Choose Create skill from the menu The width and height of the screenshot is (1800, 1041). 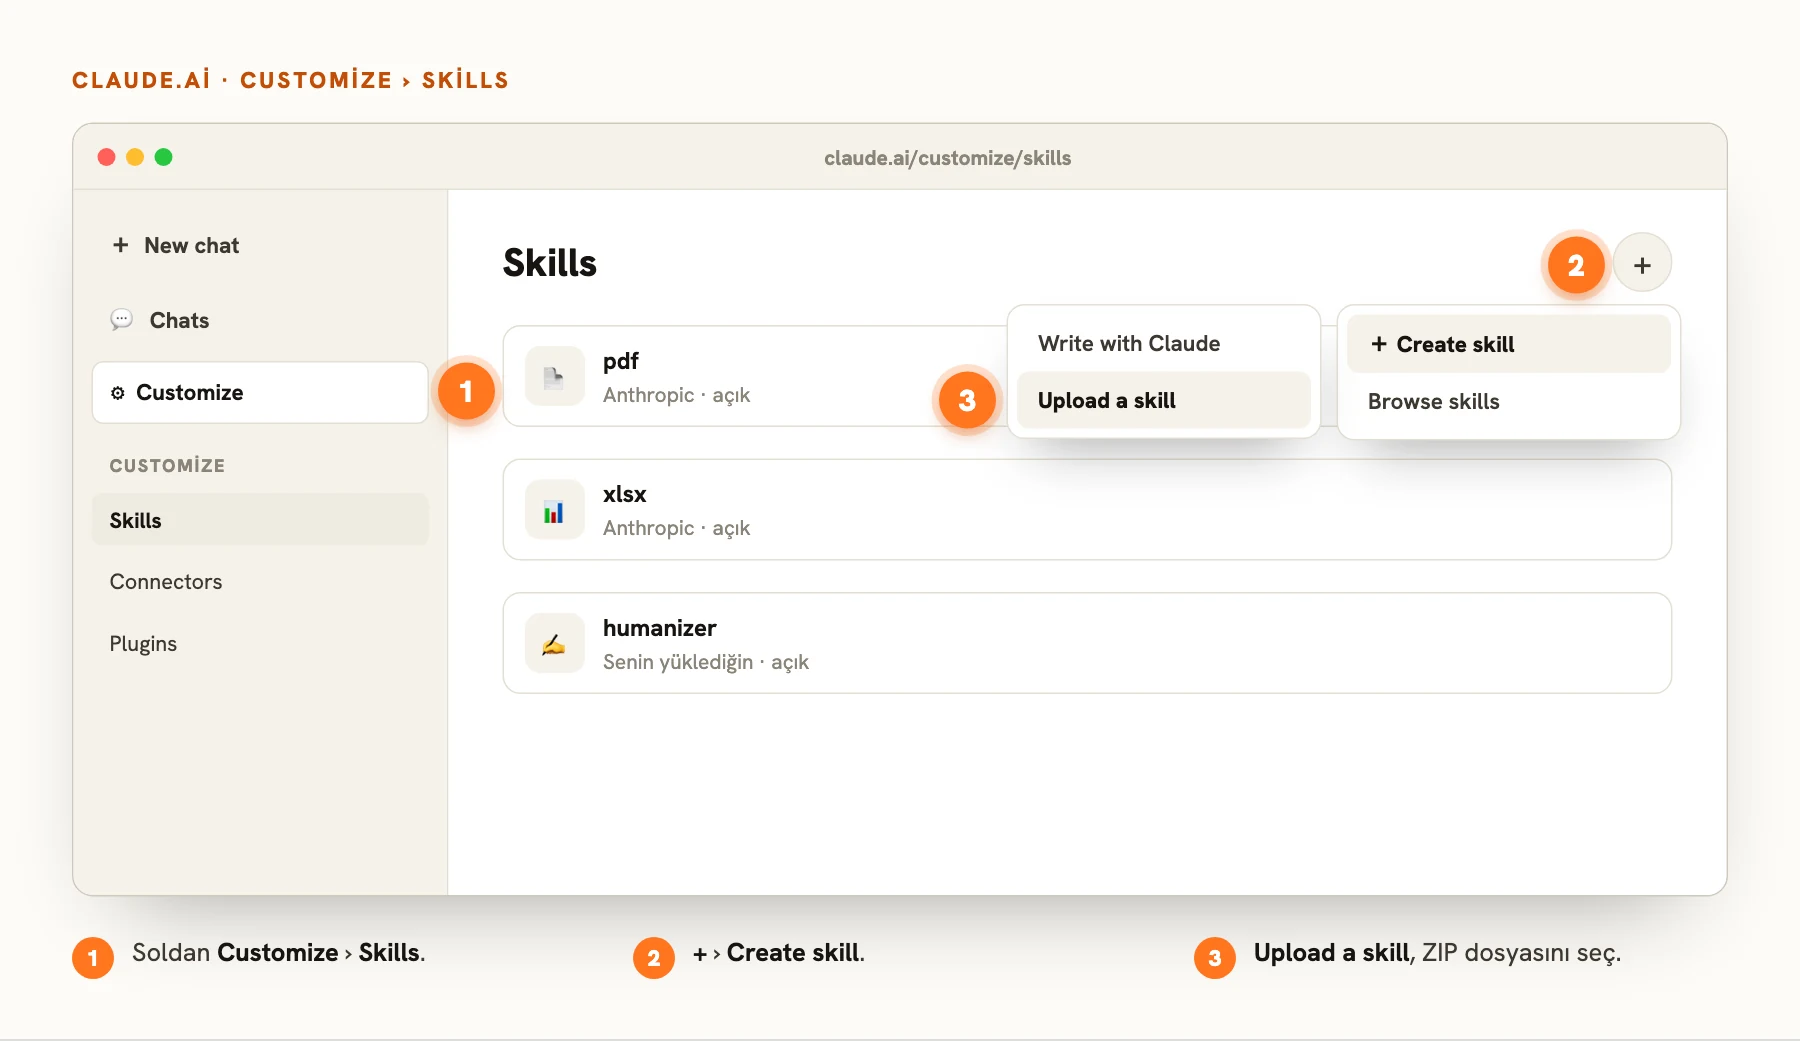(1508, 344)
